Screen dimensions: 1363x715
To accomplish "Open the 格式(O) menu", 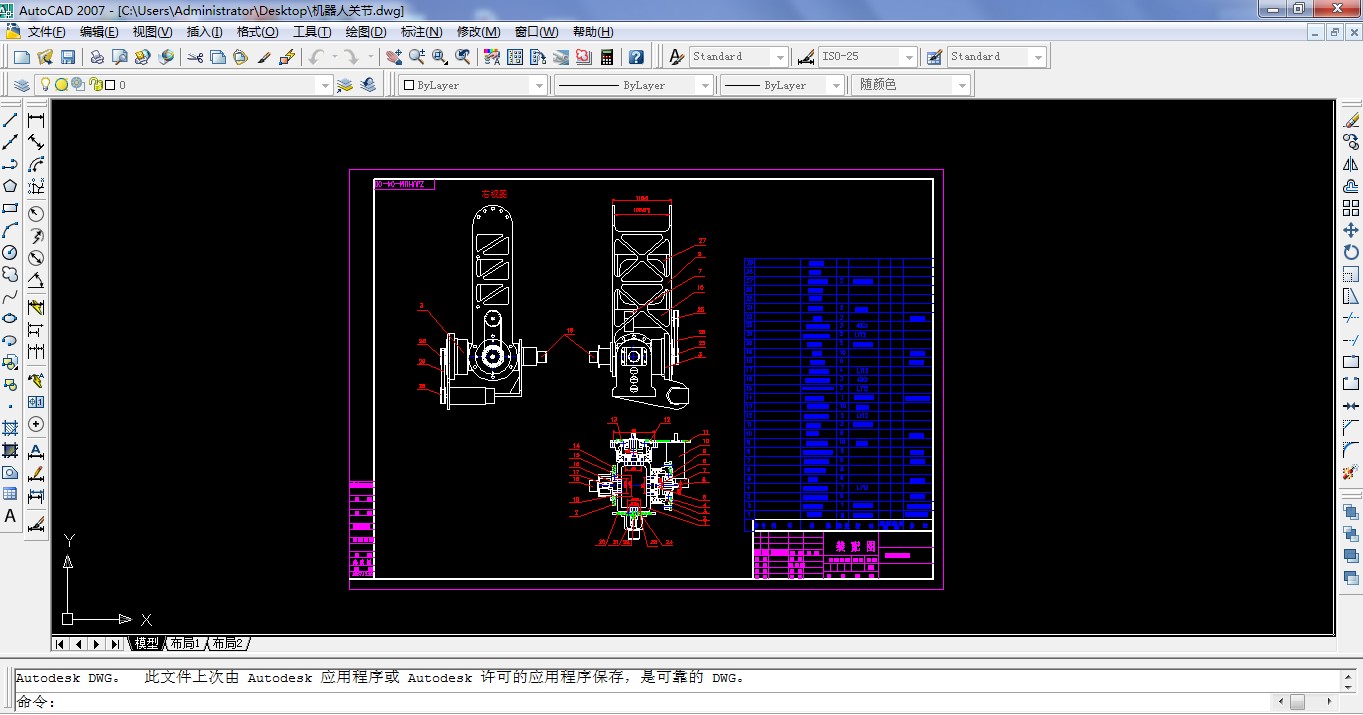I will (257, 32).
